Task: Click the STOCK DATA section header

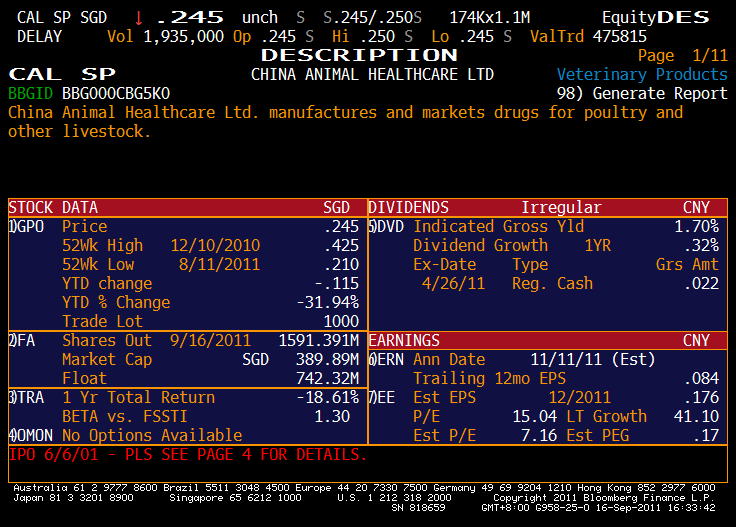Action: pos(188,207)
